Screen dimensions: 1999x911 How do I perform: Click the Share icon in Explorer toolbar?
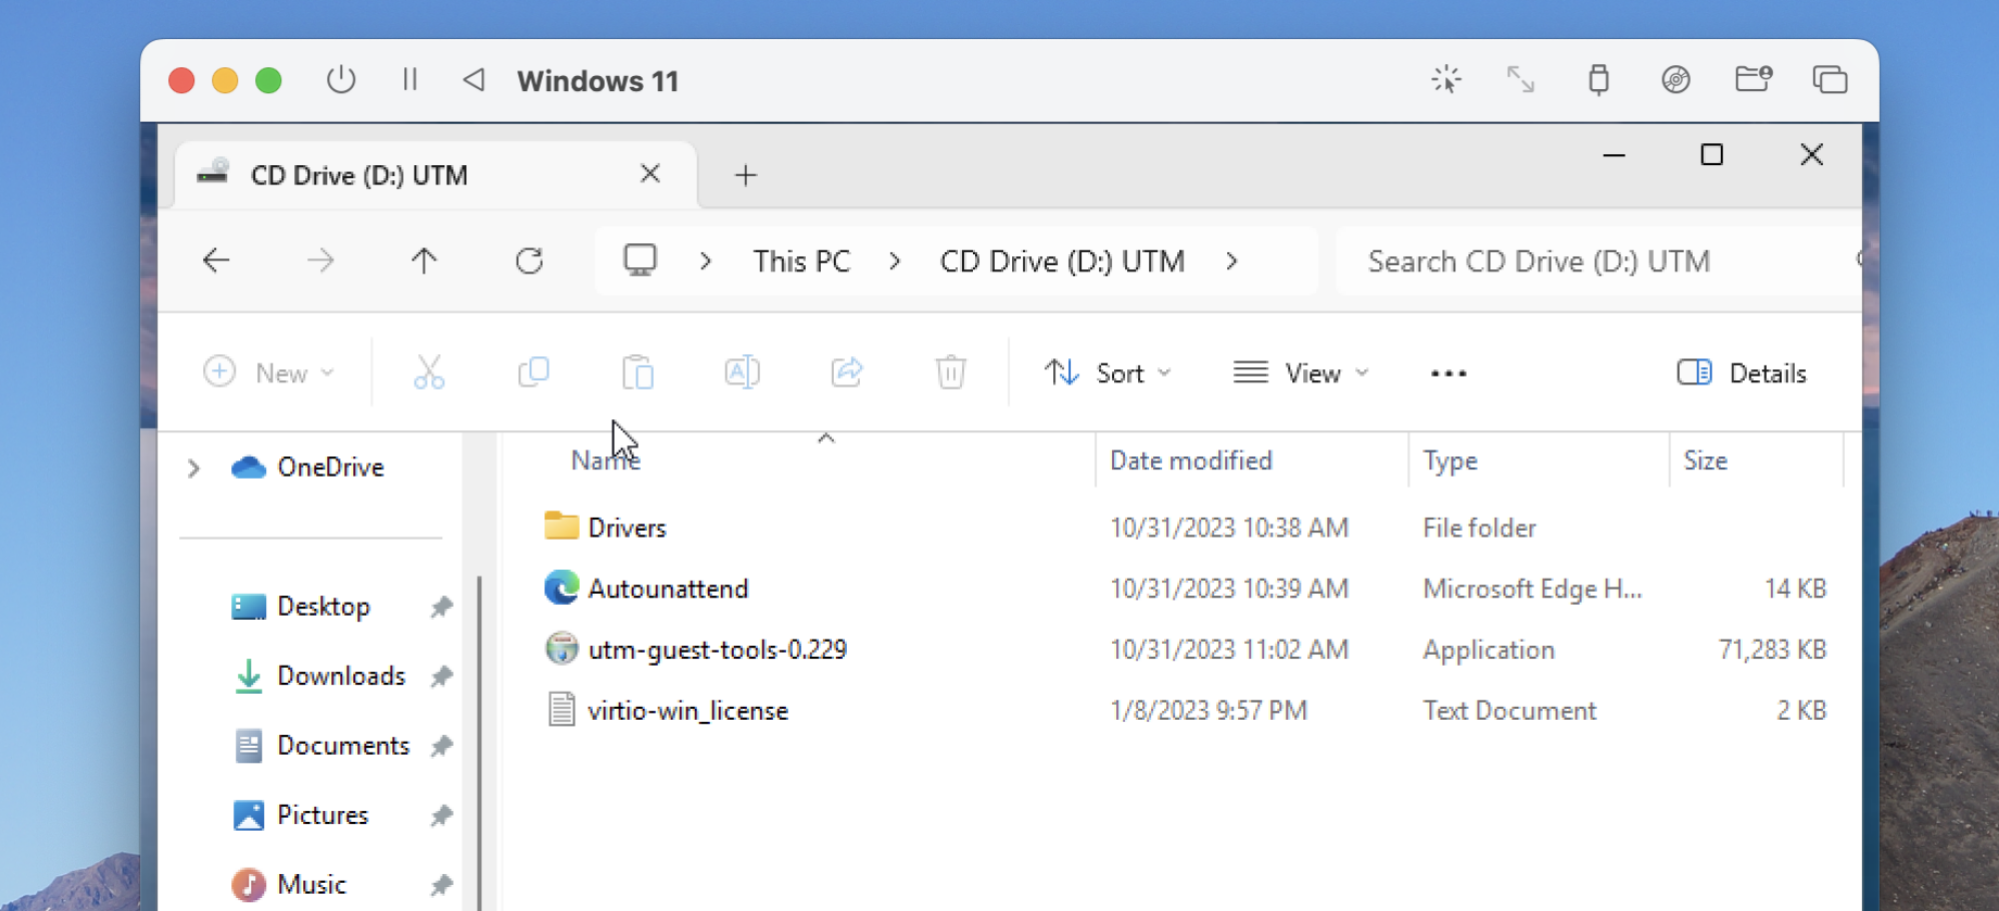point(846,372)
